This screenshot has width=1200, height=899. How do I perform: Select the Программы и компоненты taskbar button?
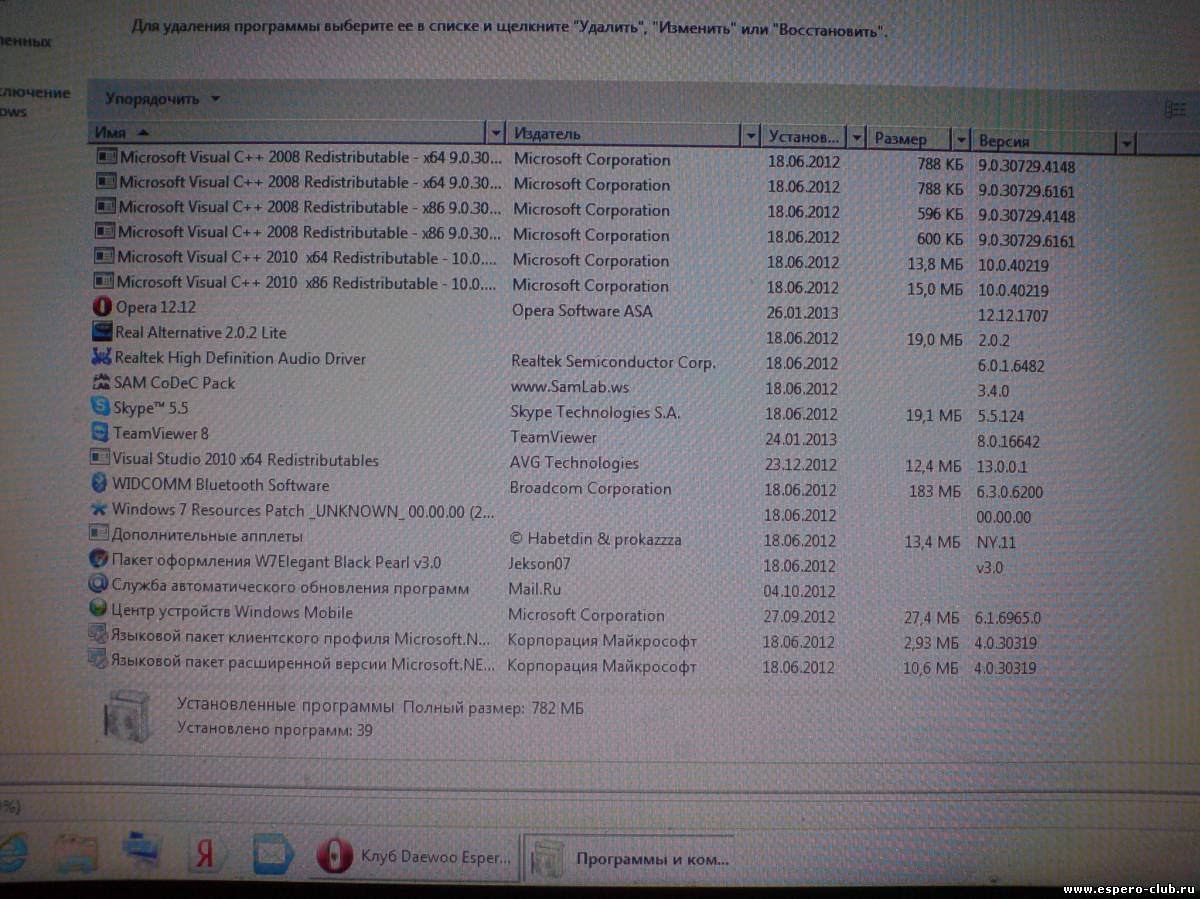[x=630, y=858]
